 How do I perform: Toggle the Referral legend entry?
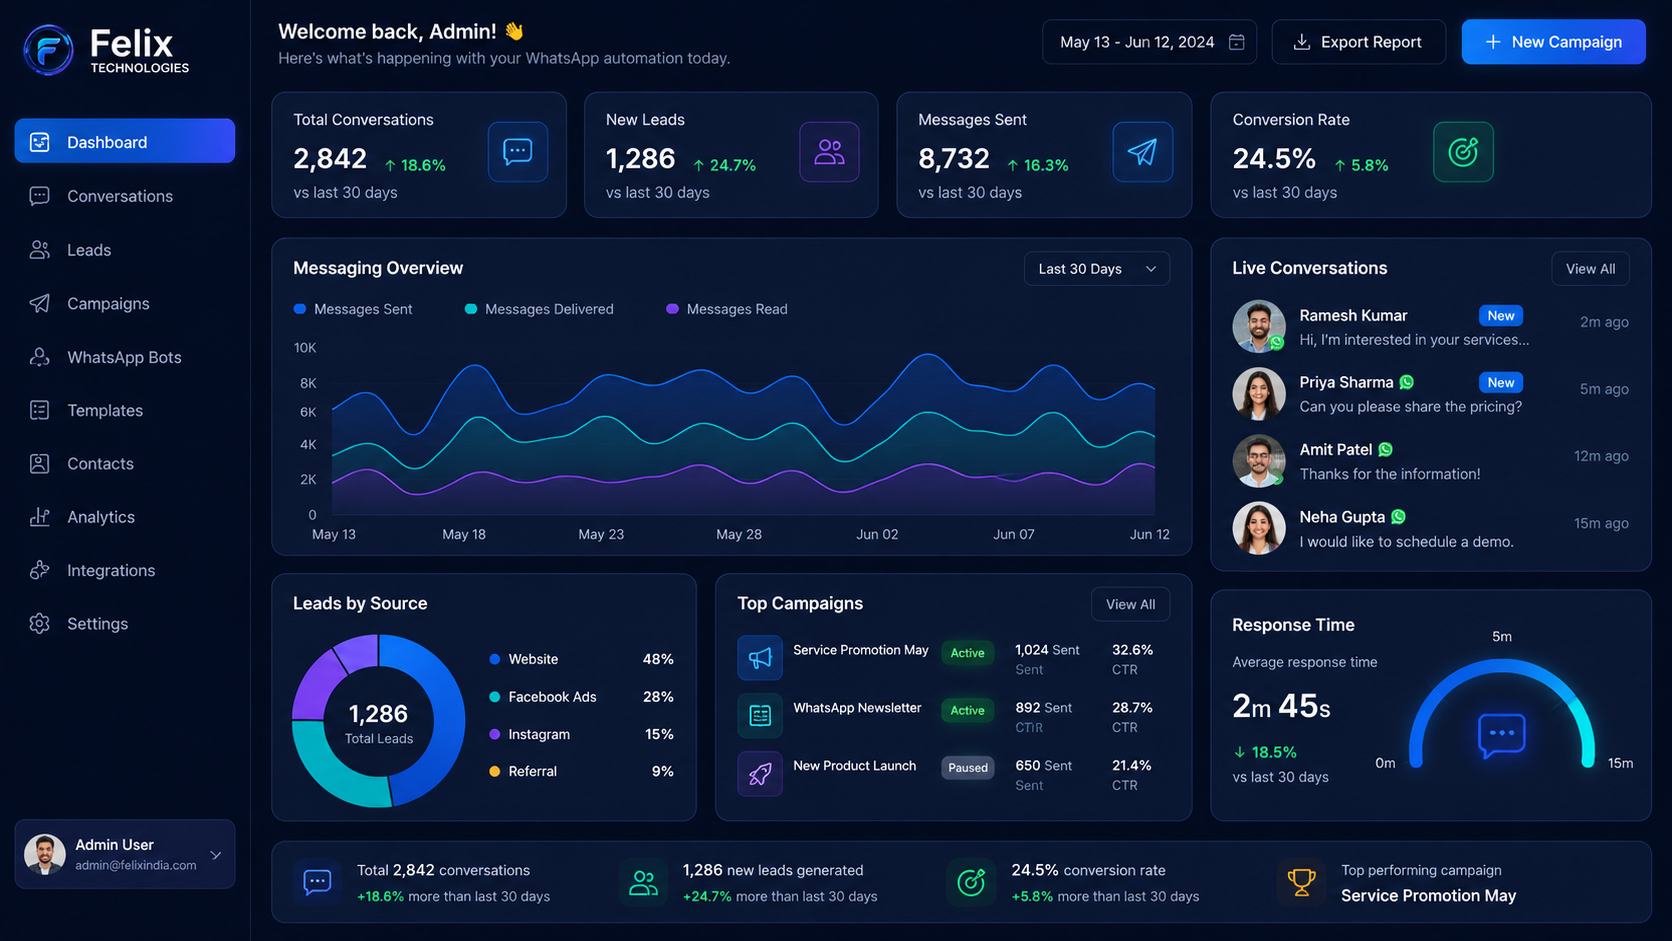[x=523, y=771]
